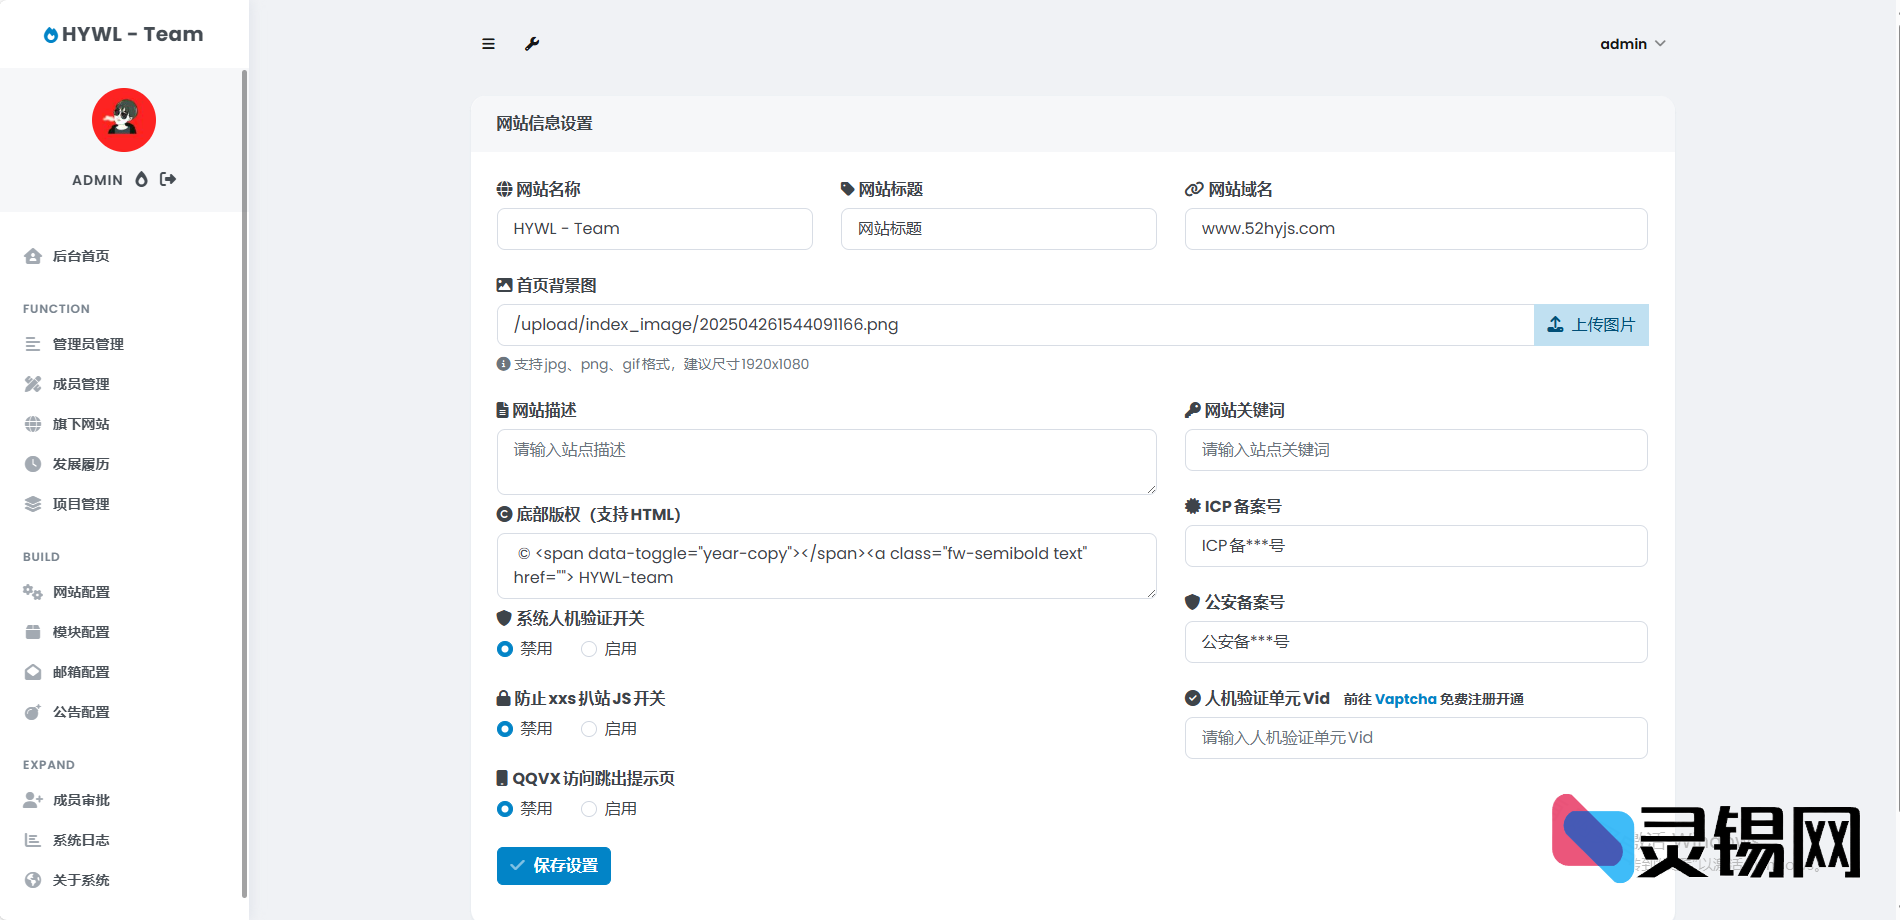Click the logout icon beside ADMIN
This screenshot has height=920, width=1900.
click(x=168, y=179)
